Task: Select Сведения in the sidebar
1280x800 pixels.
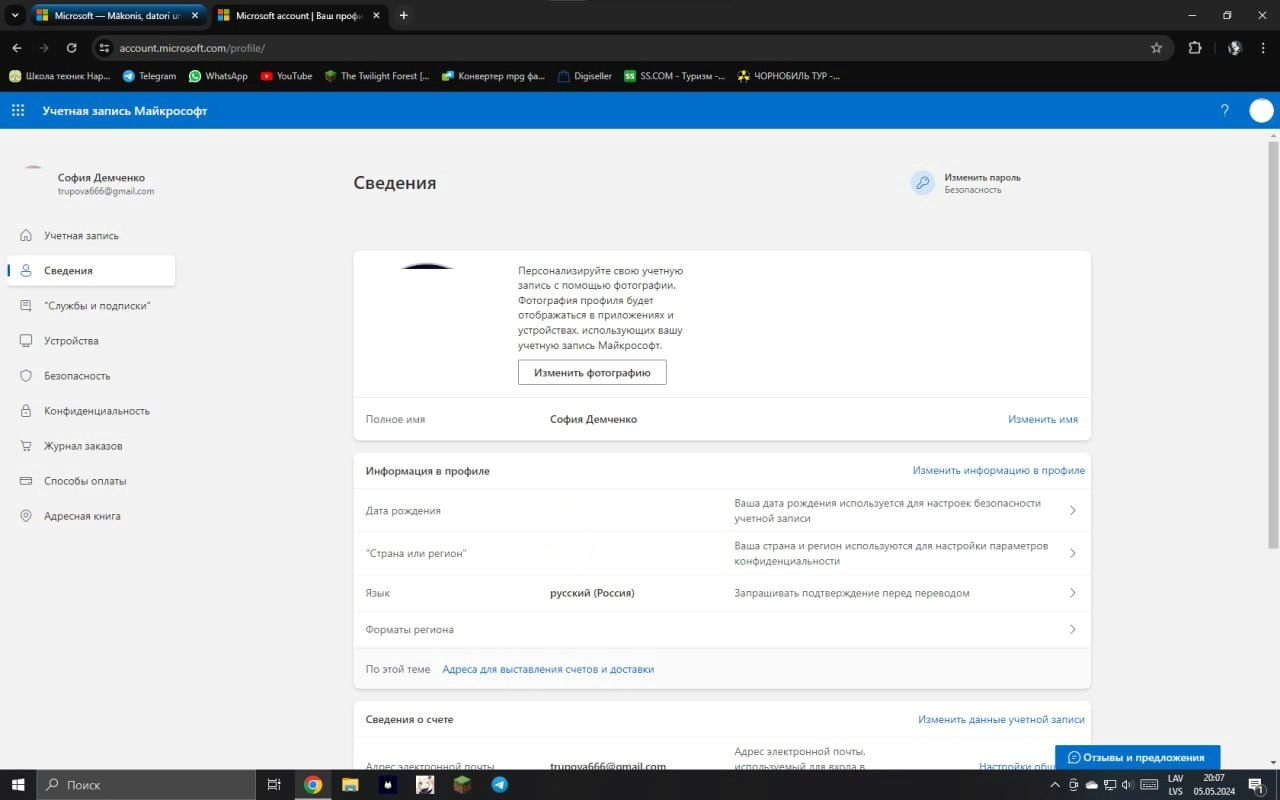Action: point(91,271)
